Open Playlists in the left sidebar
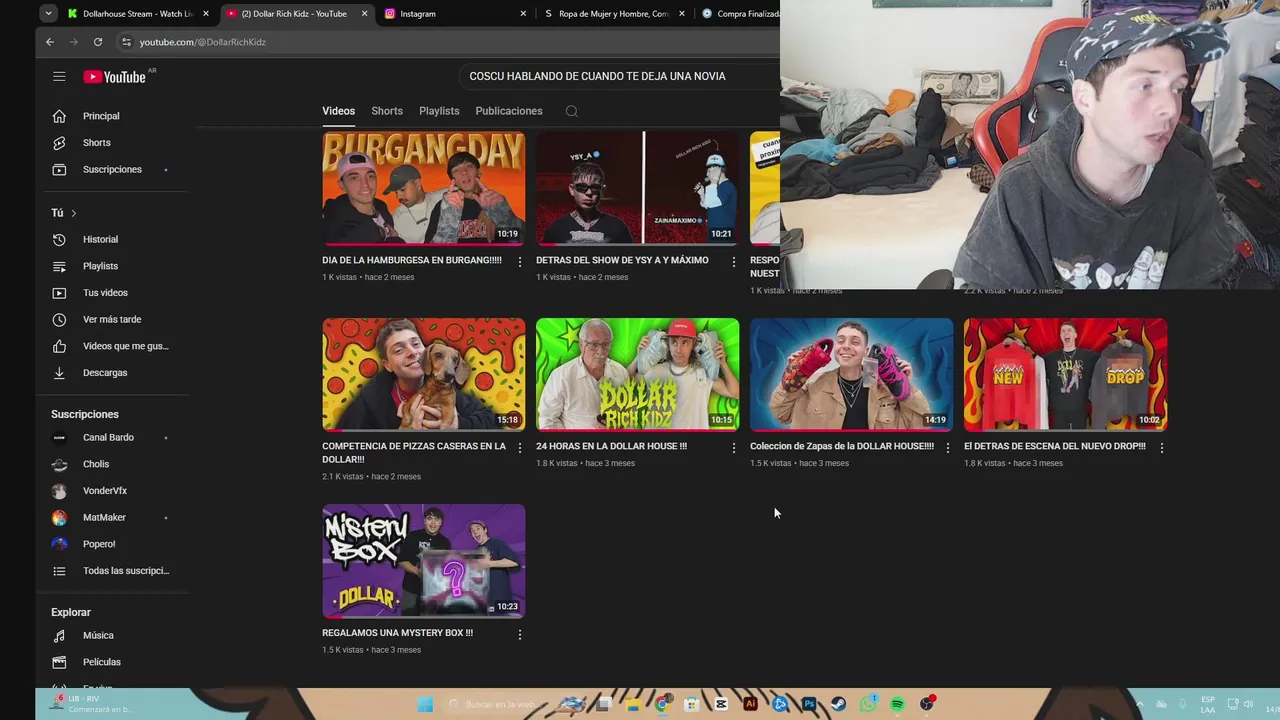The height and width of the screenshot is (720, 1280). click(x=100, y=266)
